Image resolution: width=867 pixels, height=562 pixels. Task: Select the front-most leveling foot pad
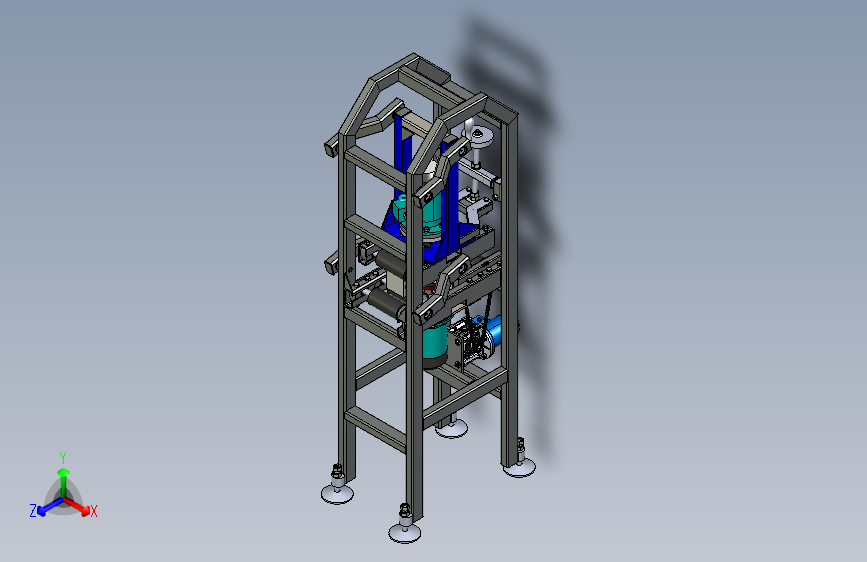[404, 533]
